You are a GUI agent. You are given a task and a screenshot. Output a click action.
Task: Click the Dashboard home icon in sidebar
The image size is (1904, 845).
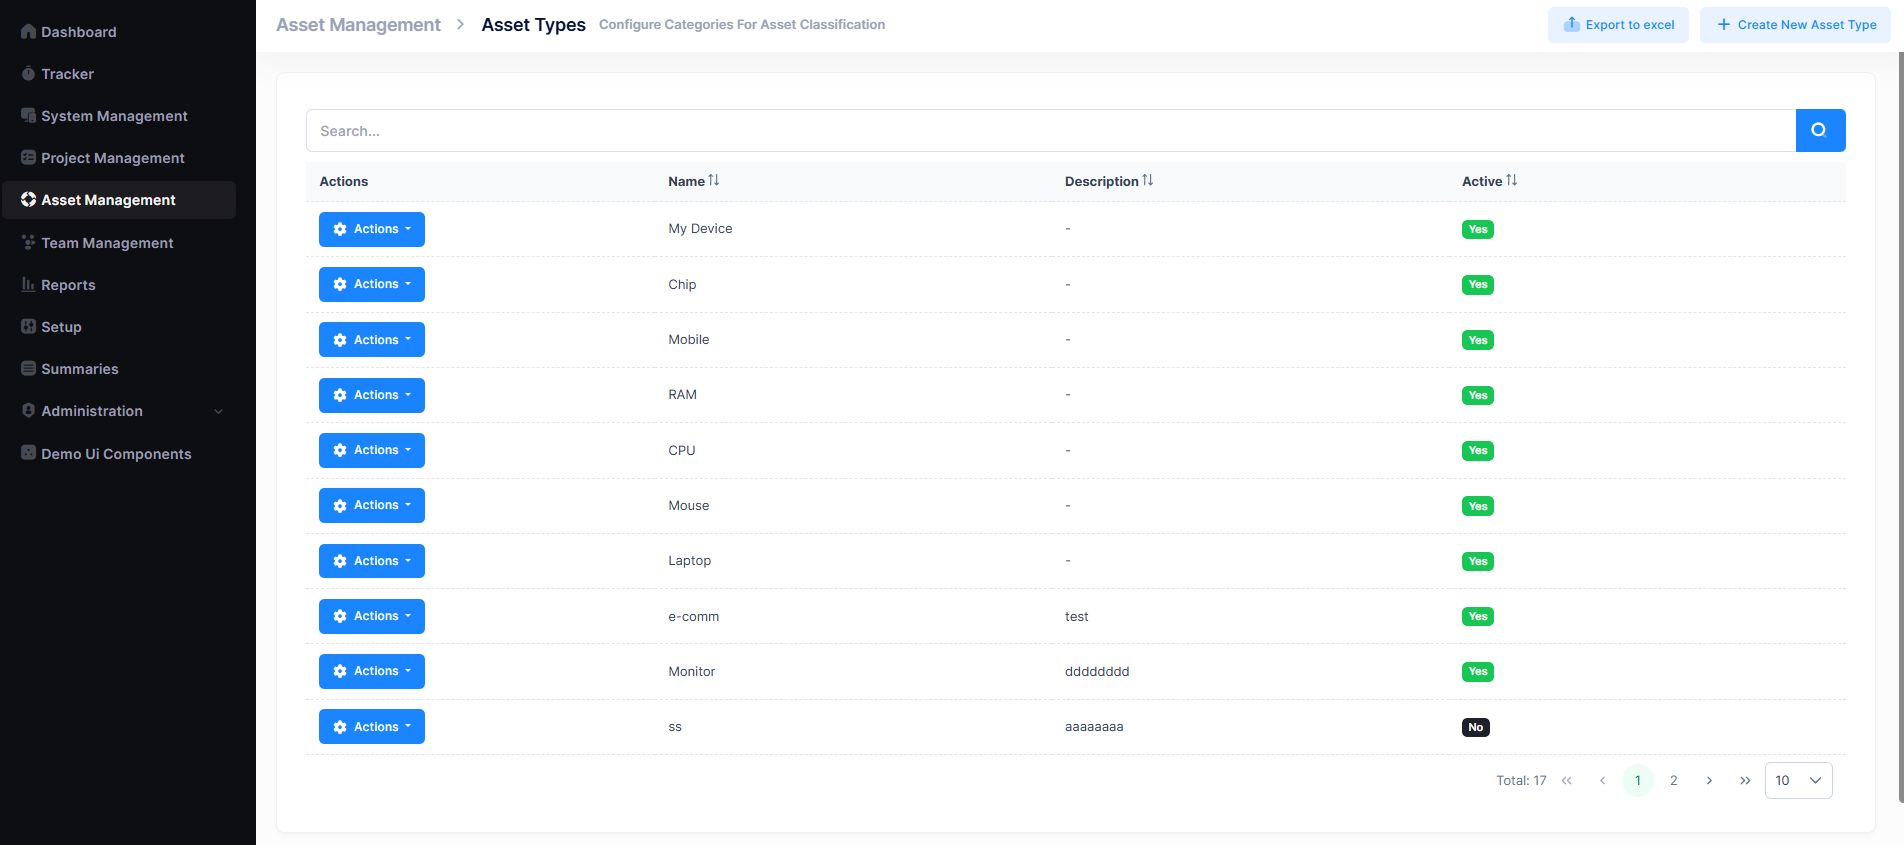pyautogui.click(x=28, y=32)
